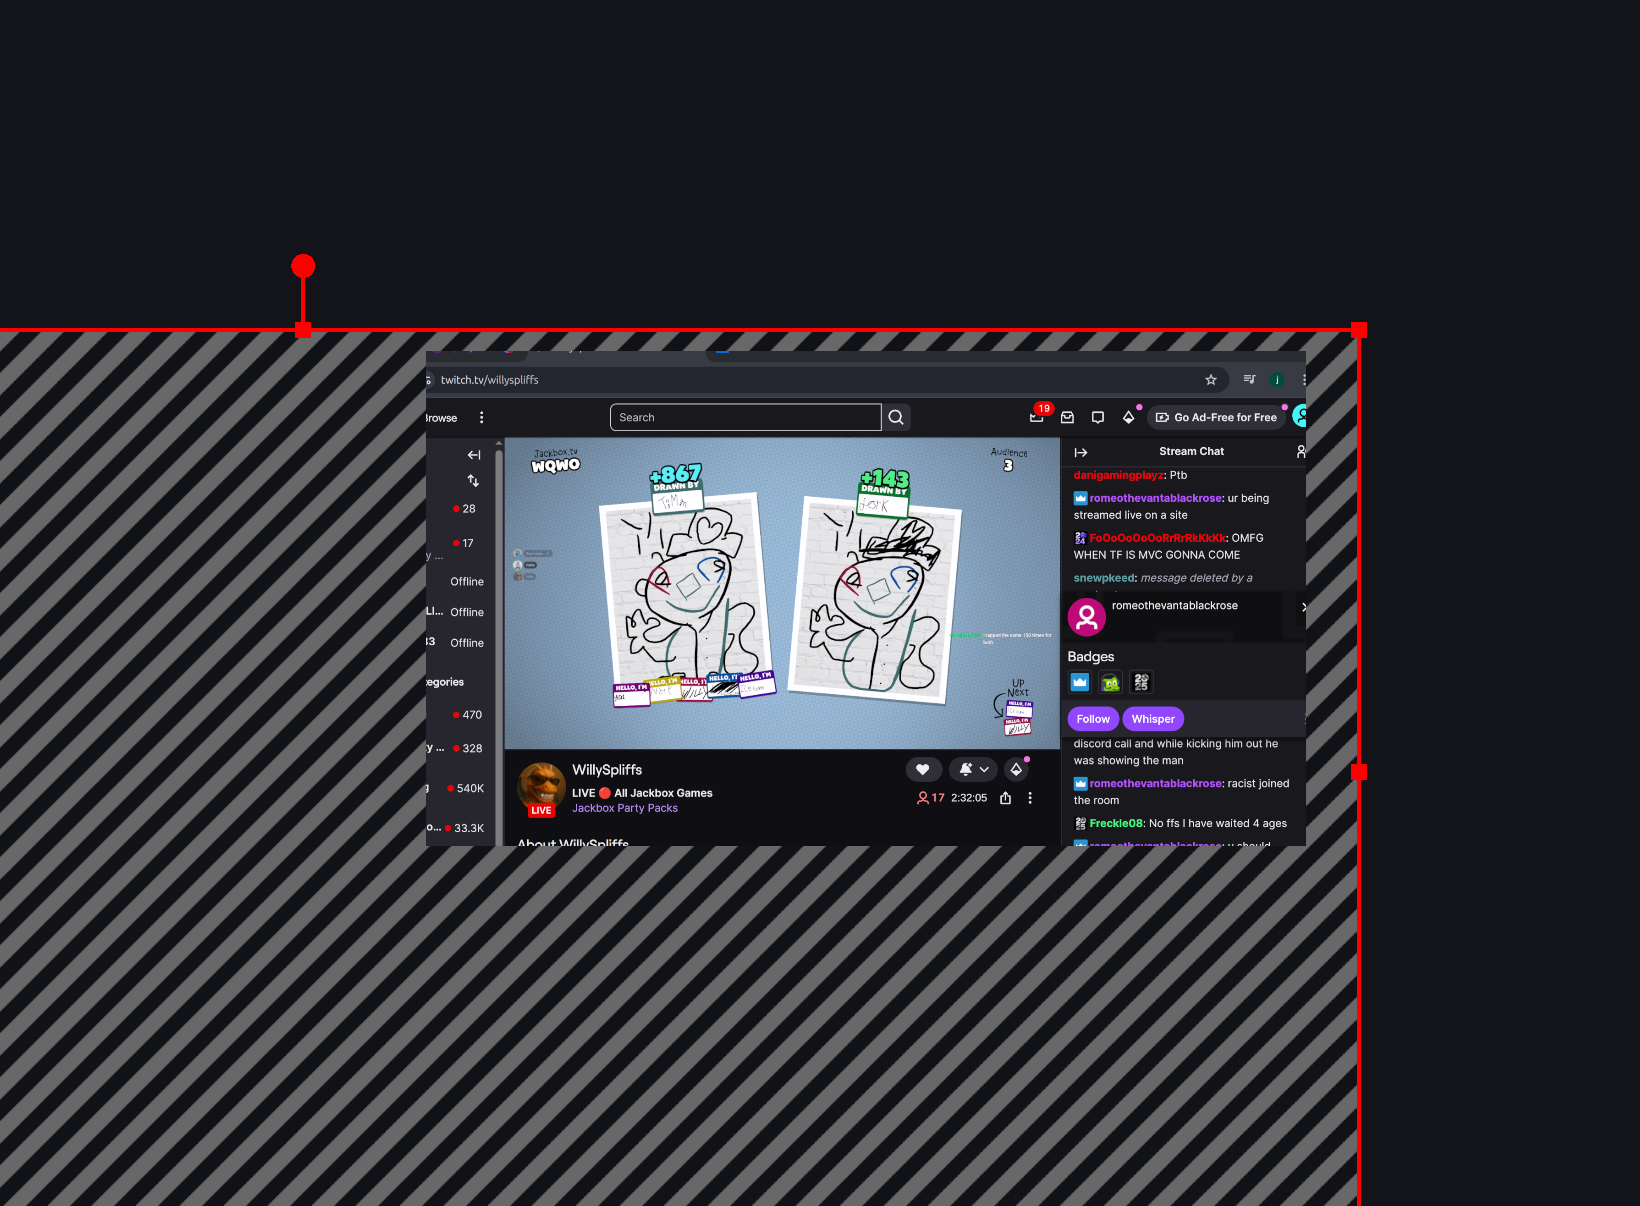Click the Browse navigation item
This screenshot has height=1206, width=1640.
coord(441,418)
